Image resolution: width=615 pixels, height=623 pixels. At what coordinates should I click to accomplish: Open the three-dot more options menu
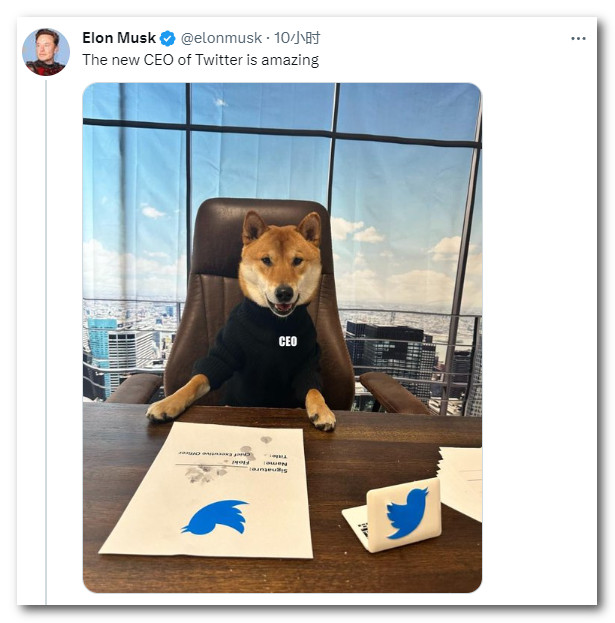[578, 39]
